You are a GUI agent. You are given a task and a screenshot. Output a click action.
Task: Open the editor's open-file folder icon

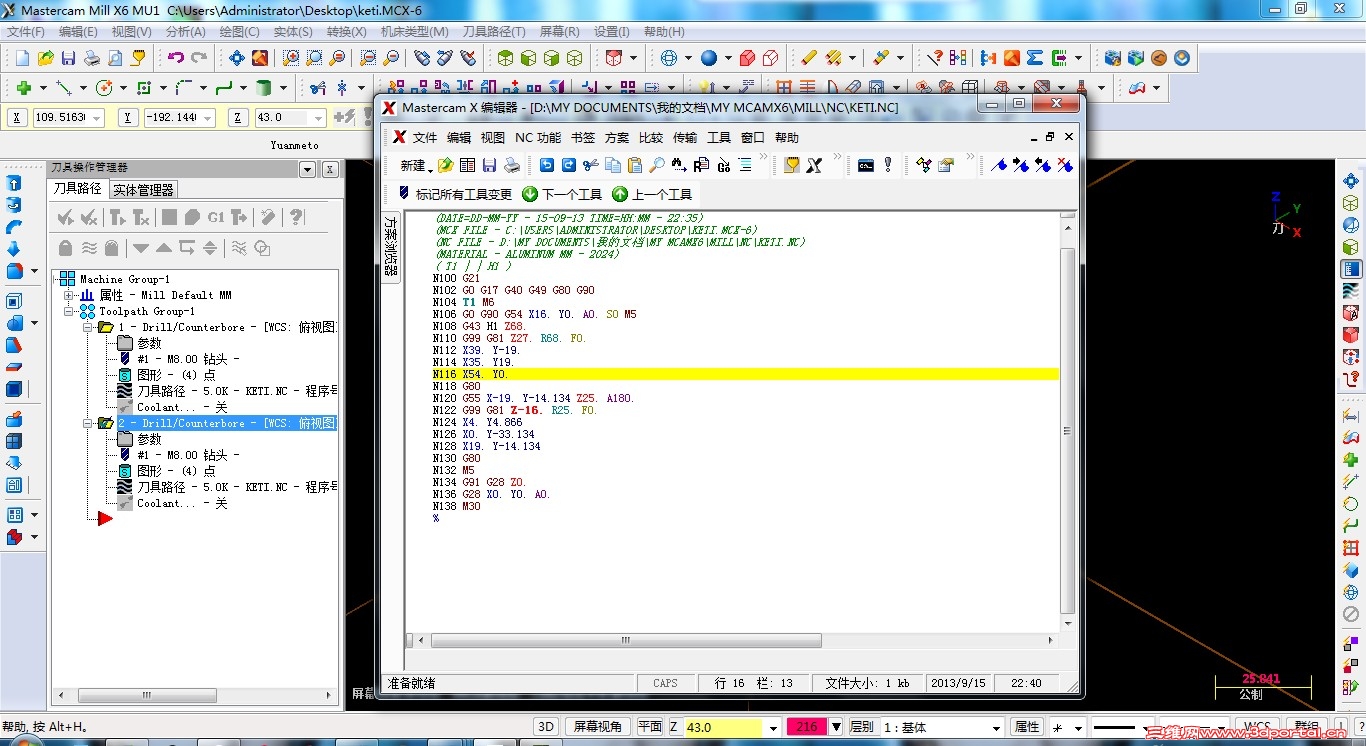pyautogui.click(x=446, y=165)
